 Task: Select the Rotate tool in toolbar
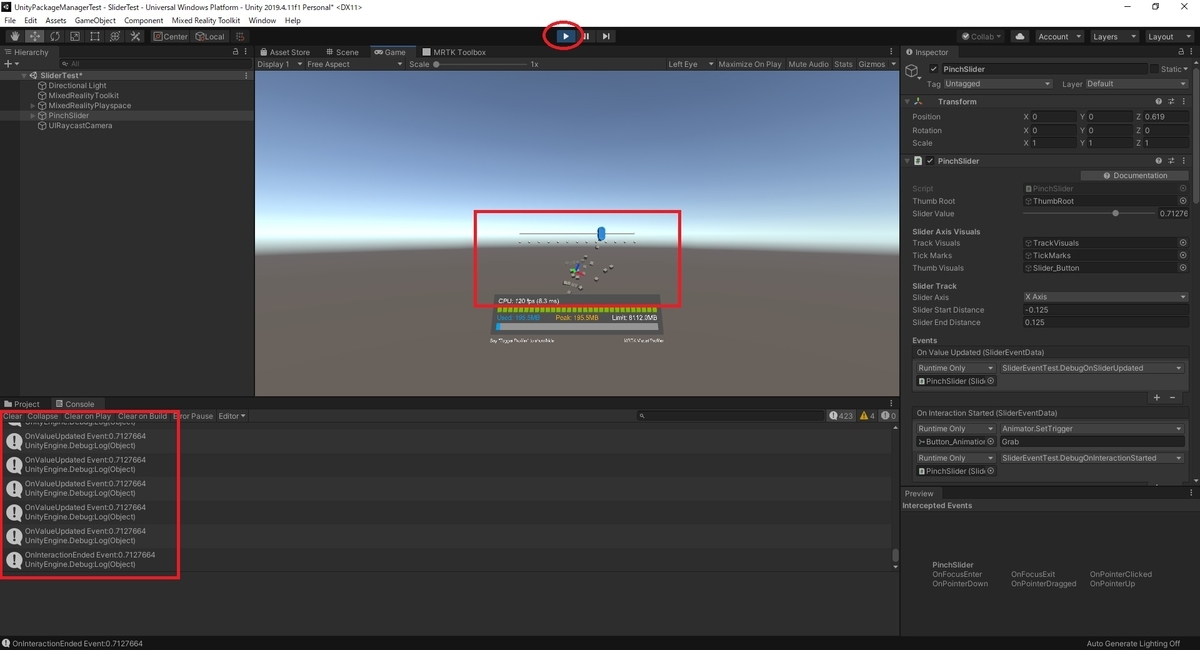coord(54,37)
